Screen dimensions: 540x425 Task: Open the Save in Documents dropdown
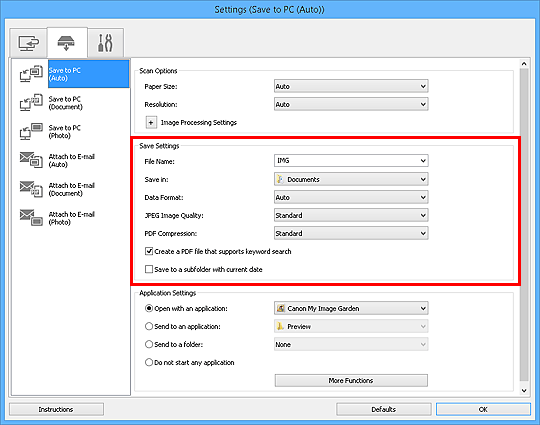[351, 179]
